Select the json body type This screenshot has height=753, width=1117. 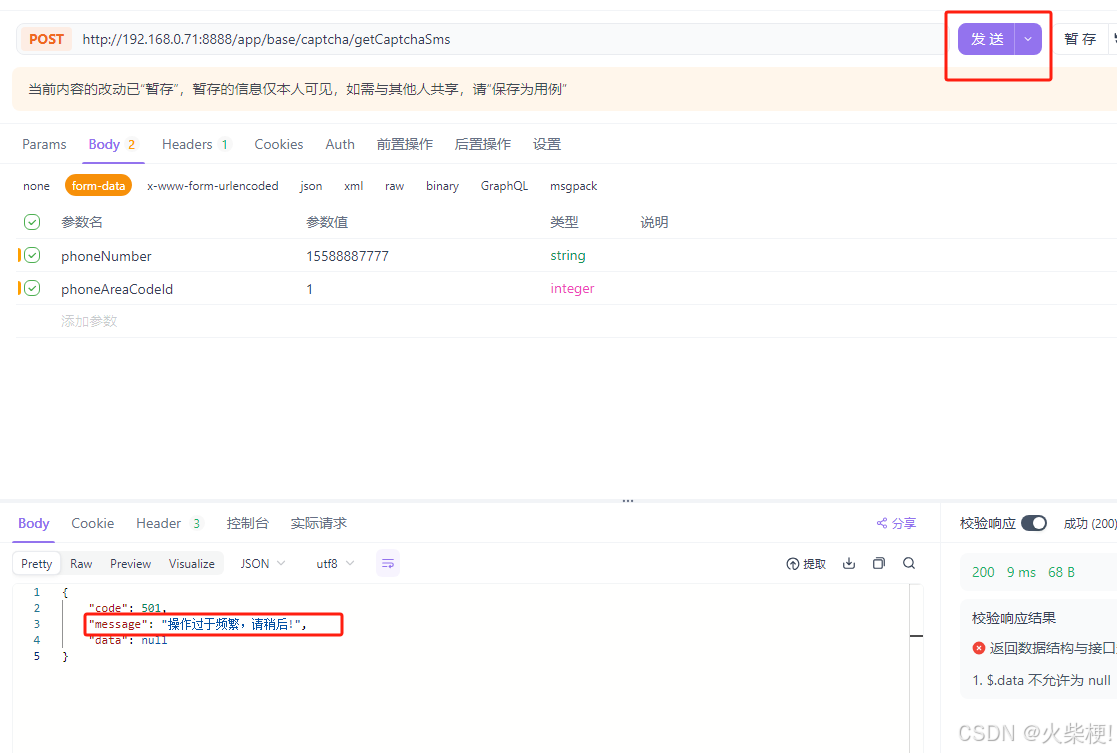point(311,186)
